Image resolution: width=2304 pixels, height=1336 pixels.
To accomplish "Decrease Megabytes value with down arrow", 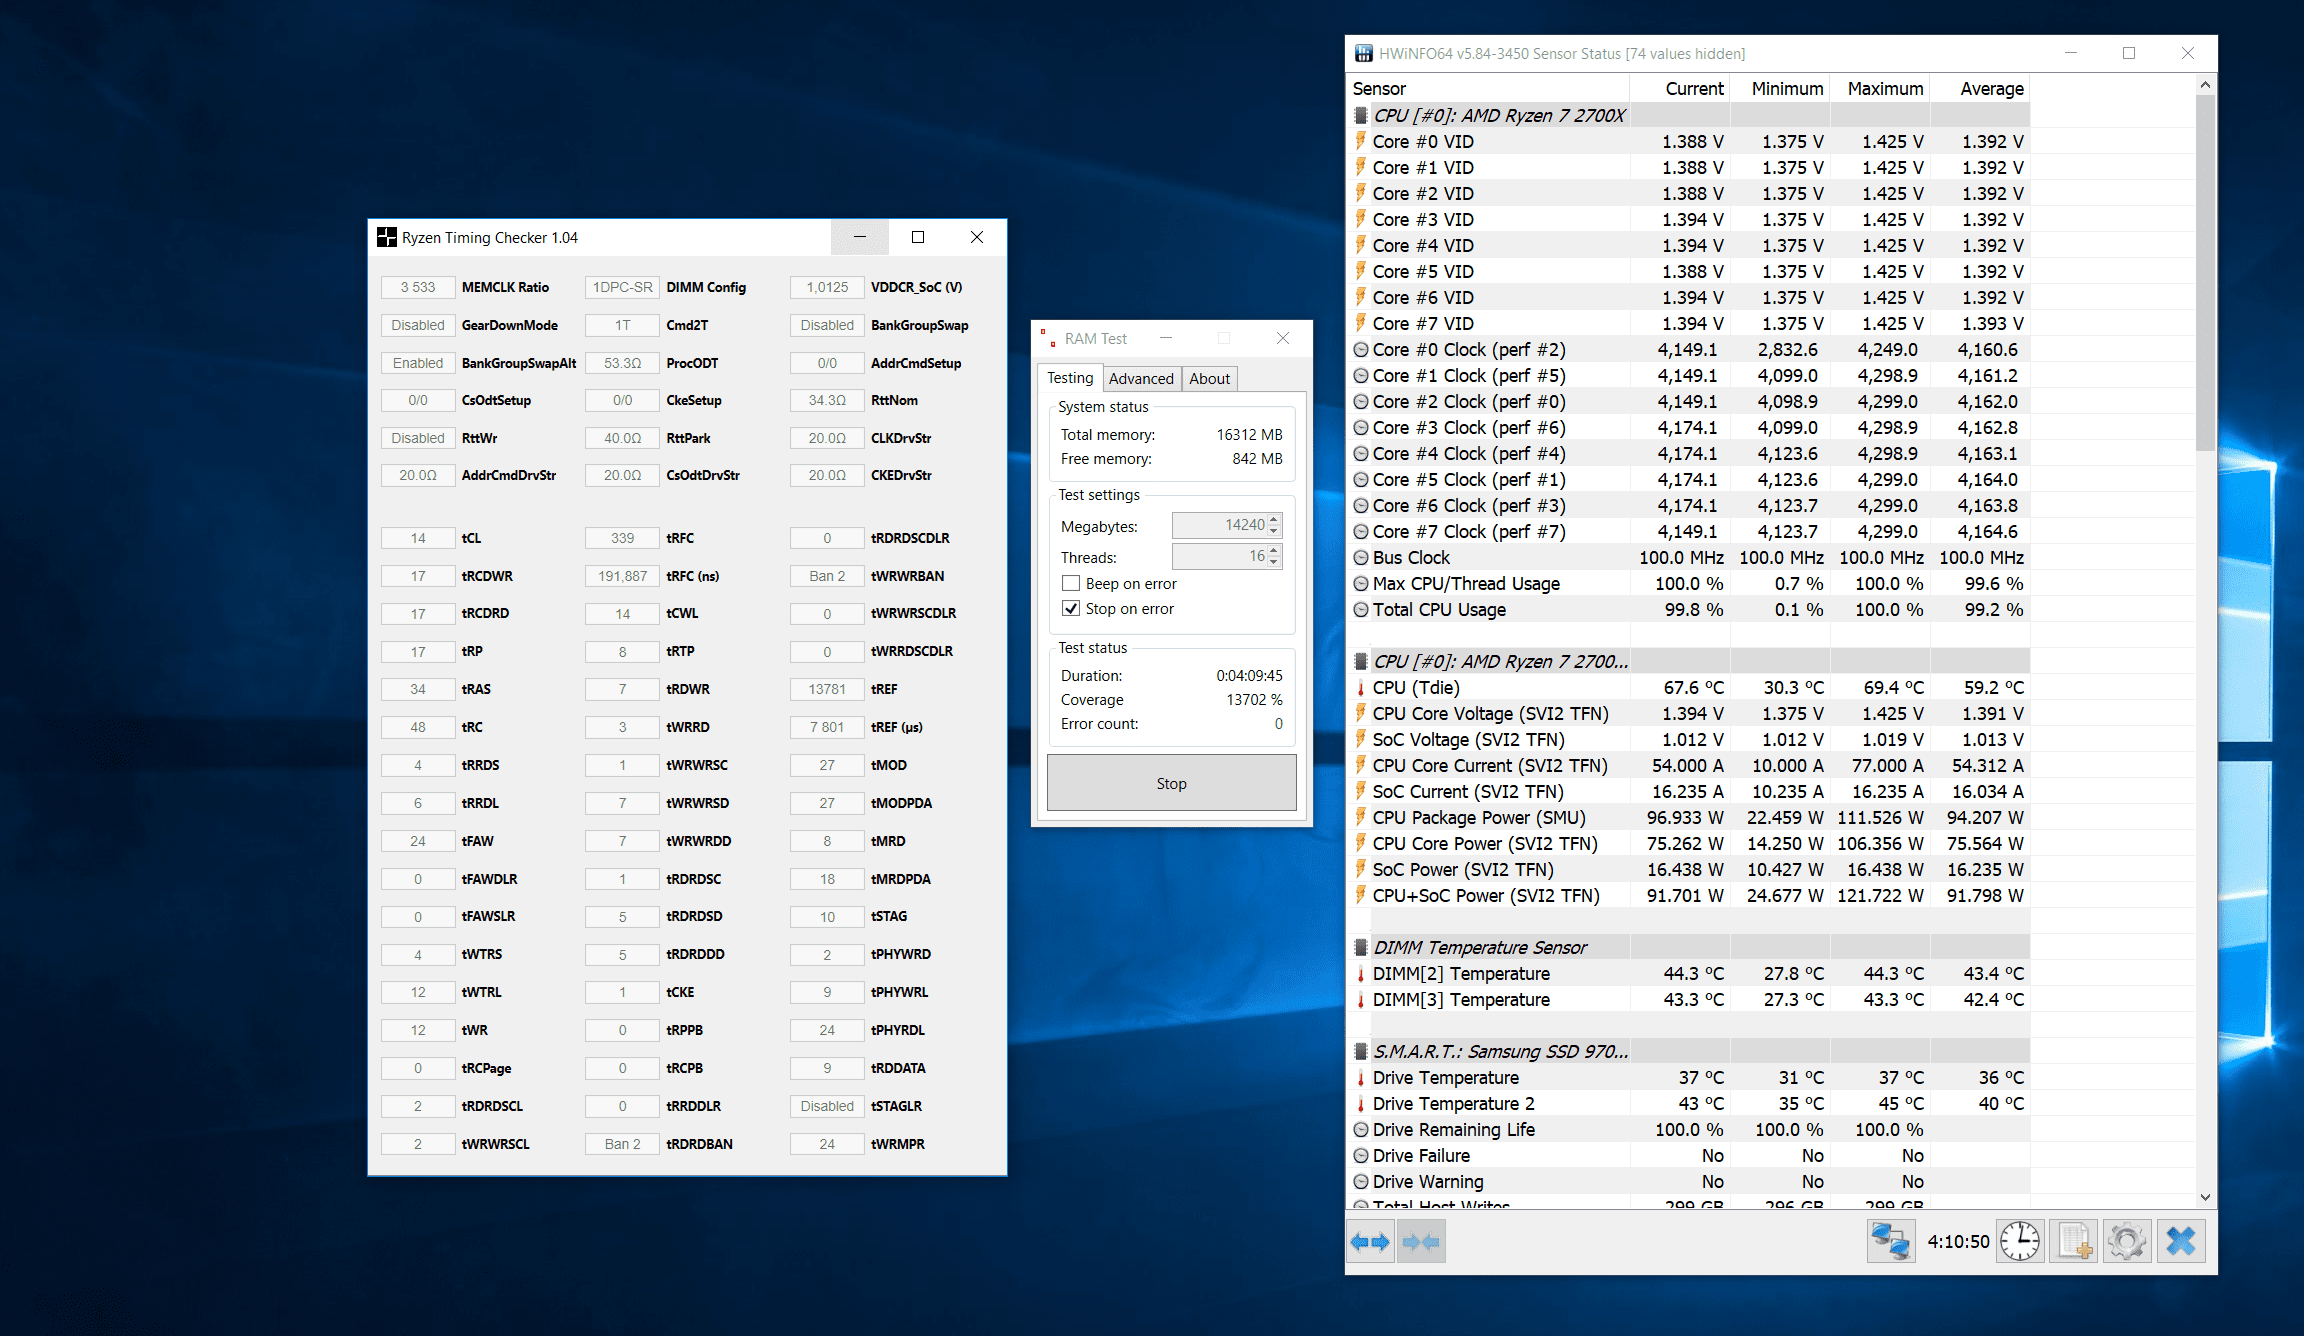I will click(x=1274, y=531).
